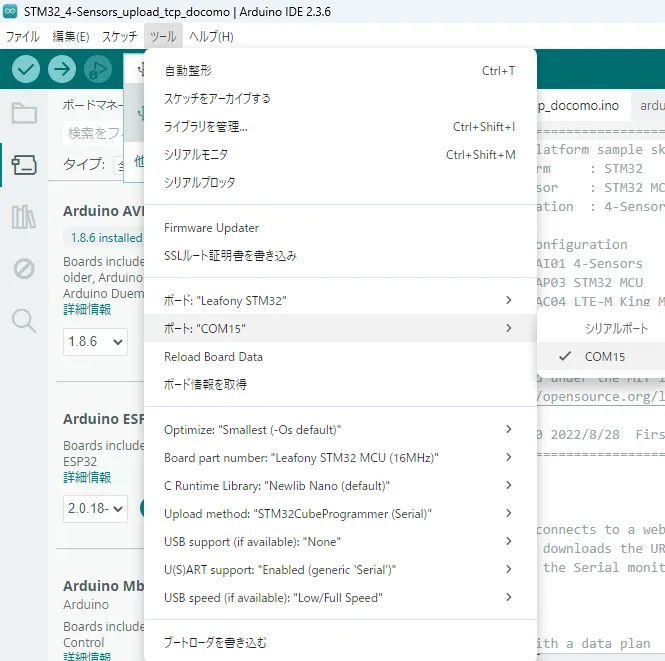Open the Boards Manager sidebar icon
Image resolution: width=665 pixels, height=661 pixels.
[24, 165]
